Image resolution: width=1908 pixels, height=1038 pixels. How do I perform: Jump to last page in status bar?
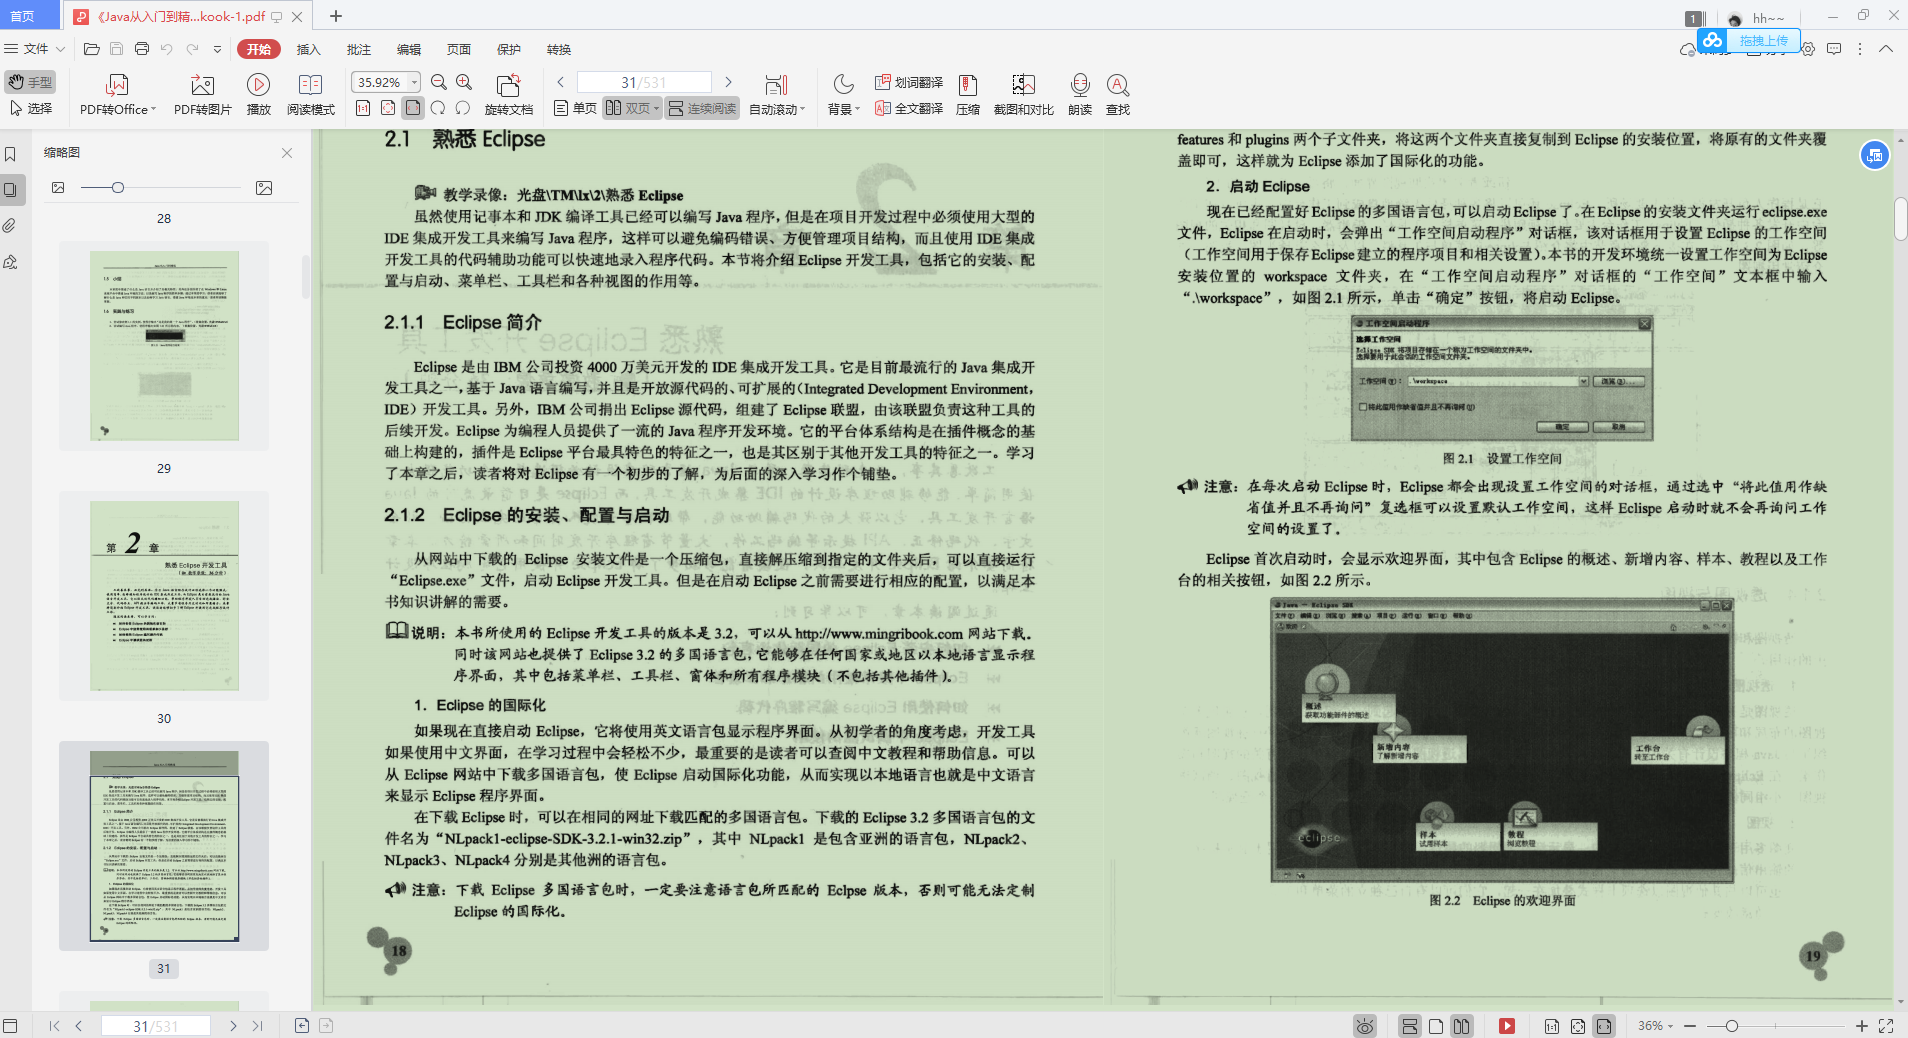tap(258, 1026)
